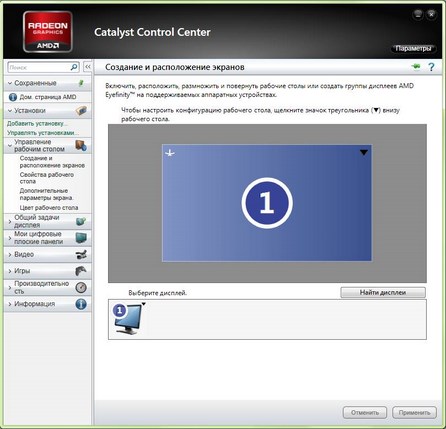Viewport: 446px width, 429px height.
Task: Open dropdown arrow beside monitor 1 thumbnail
Action: [x=144, y=304]
